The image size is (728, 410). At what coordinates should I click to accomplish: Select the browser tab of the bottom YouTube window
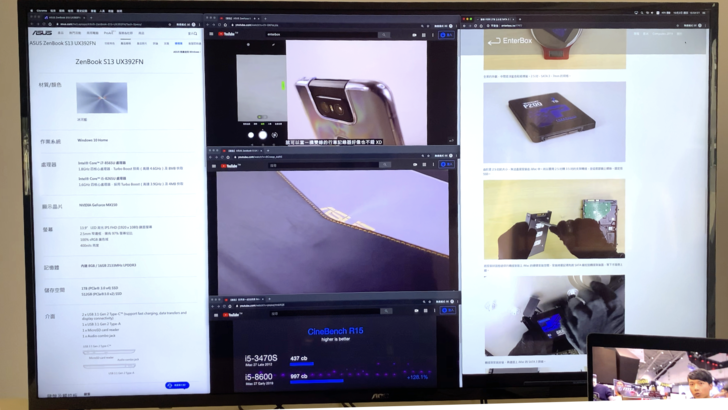(x=246, y=299)
